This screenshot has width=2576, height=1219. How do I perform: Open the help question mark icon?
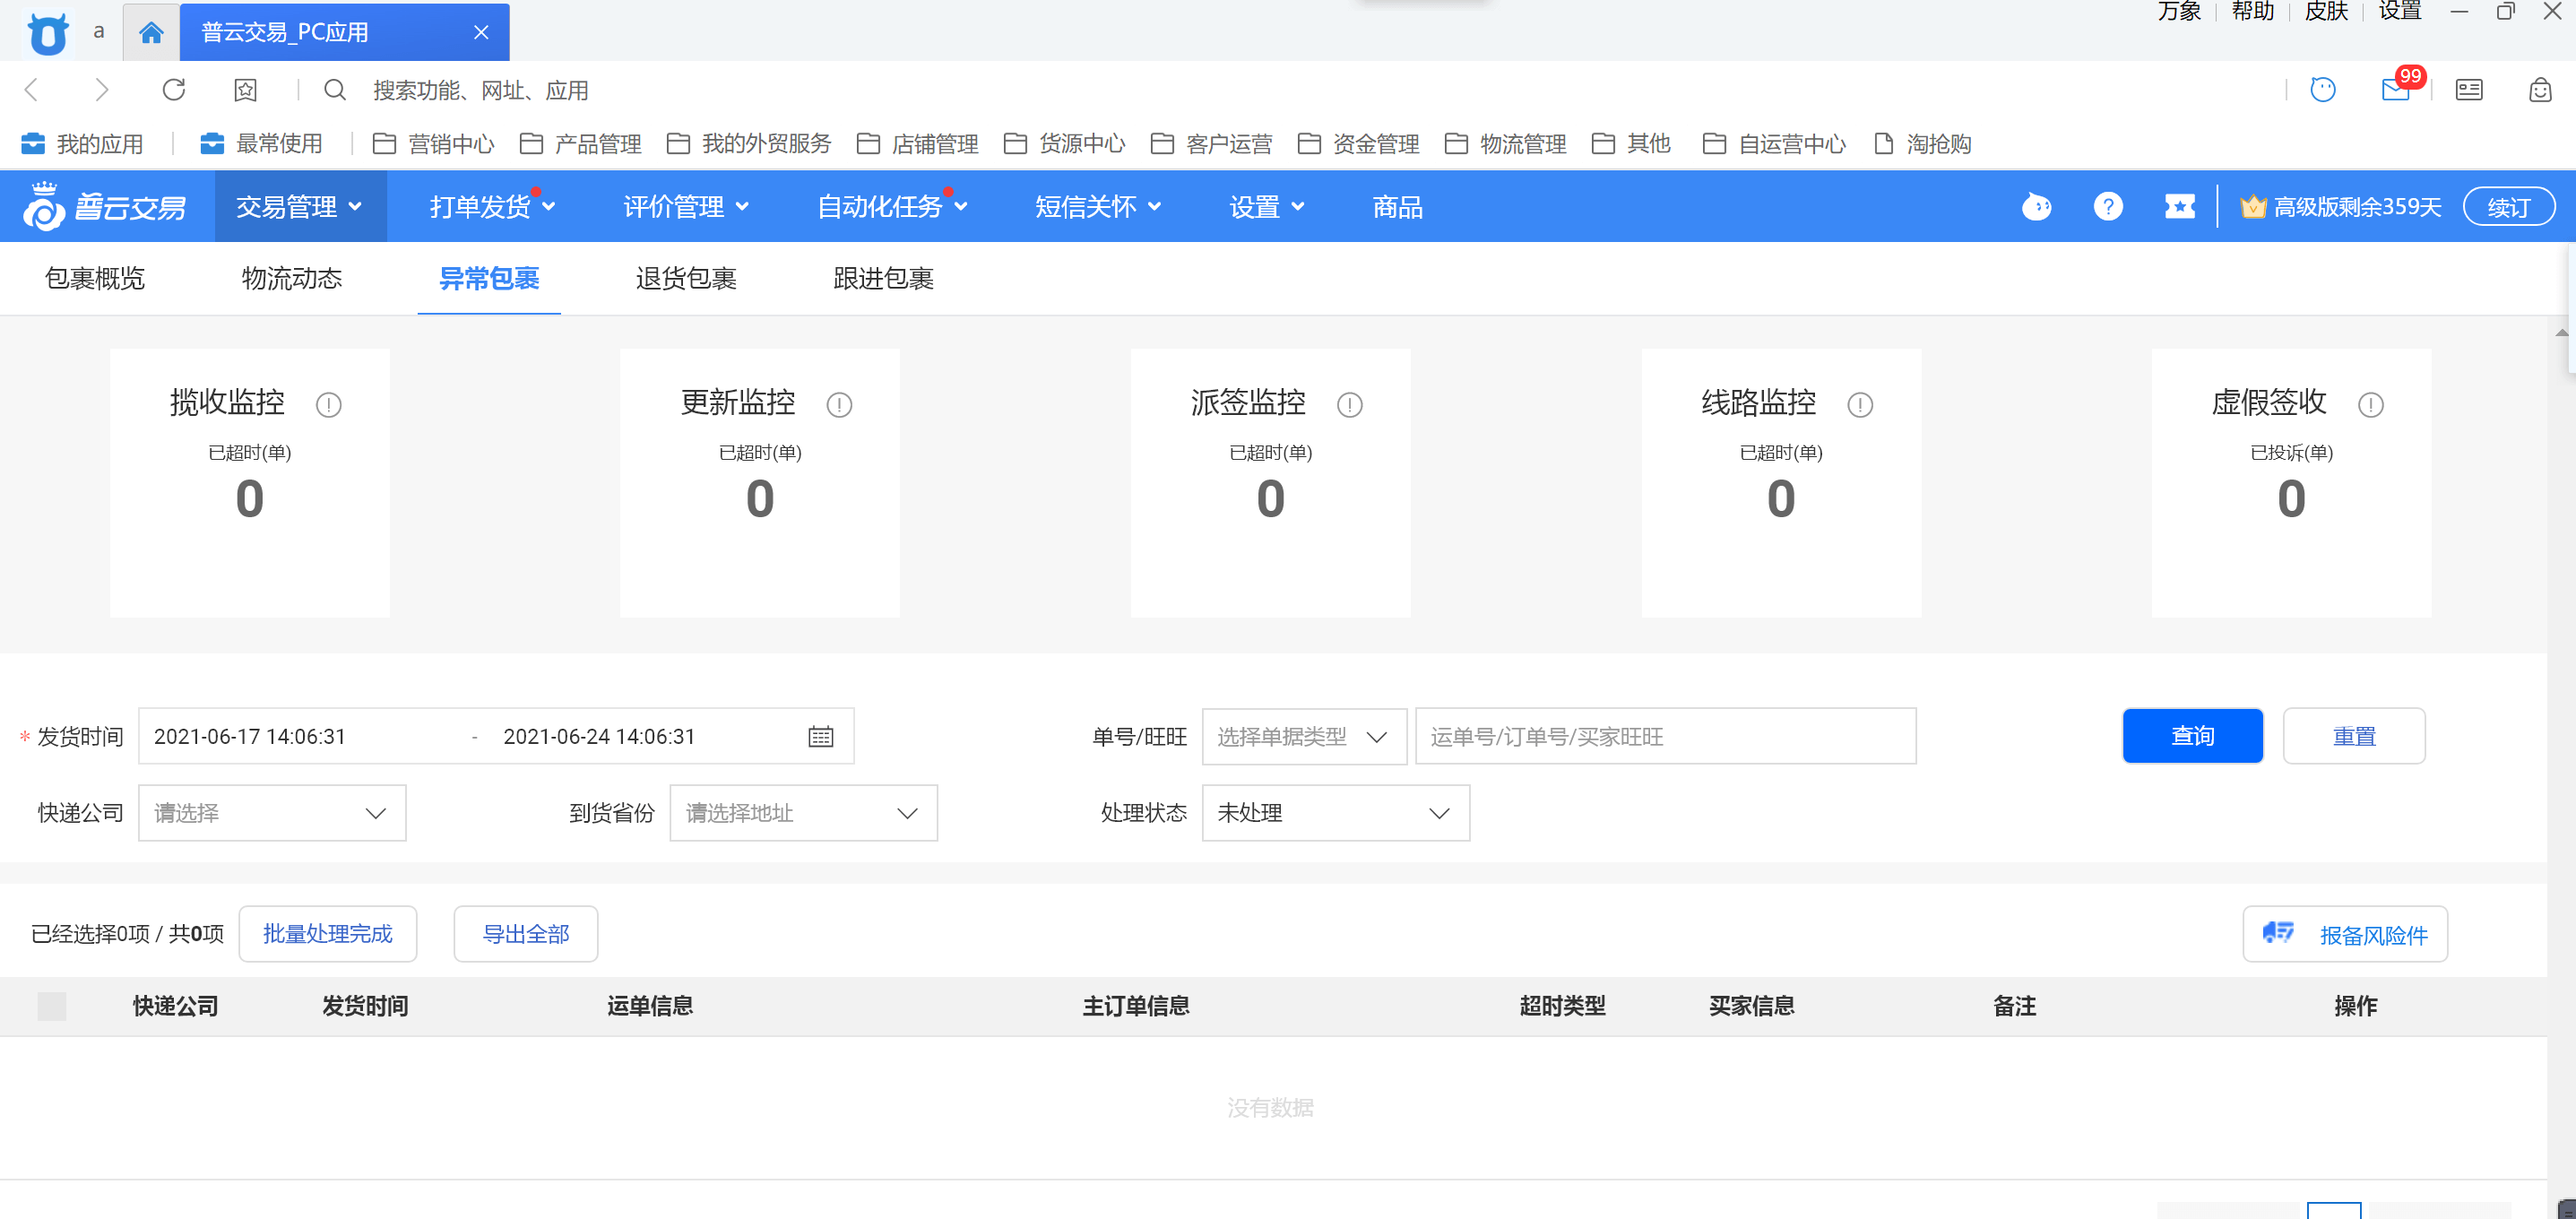2108,207
